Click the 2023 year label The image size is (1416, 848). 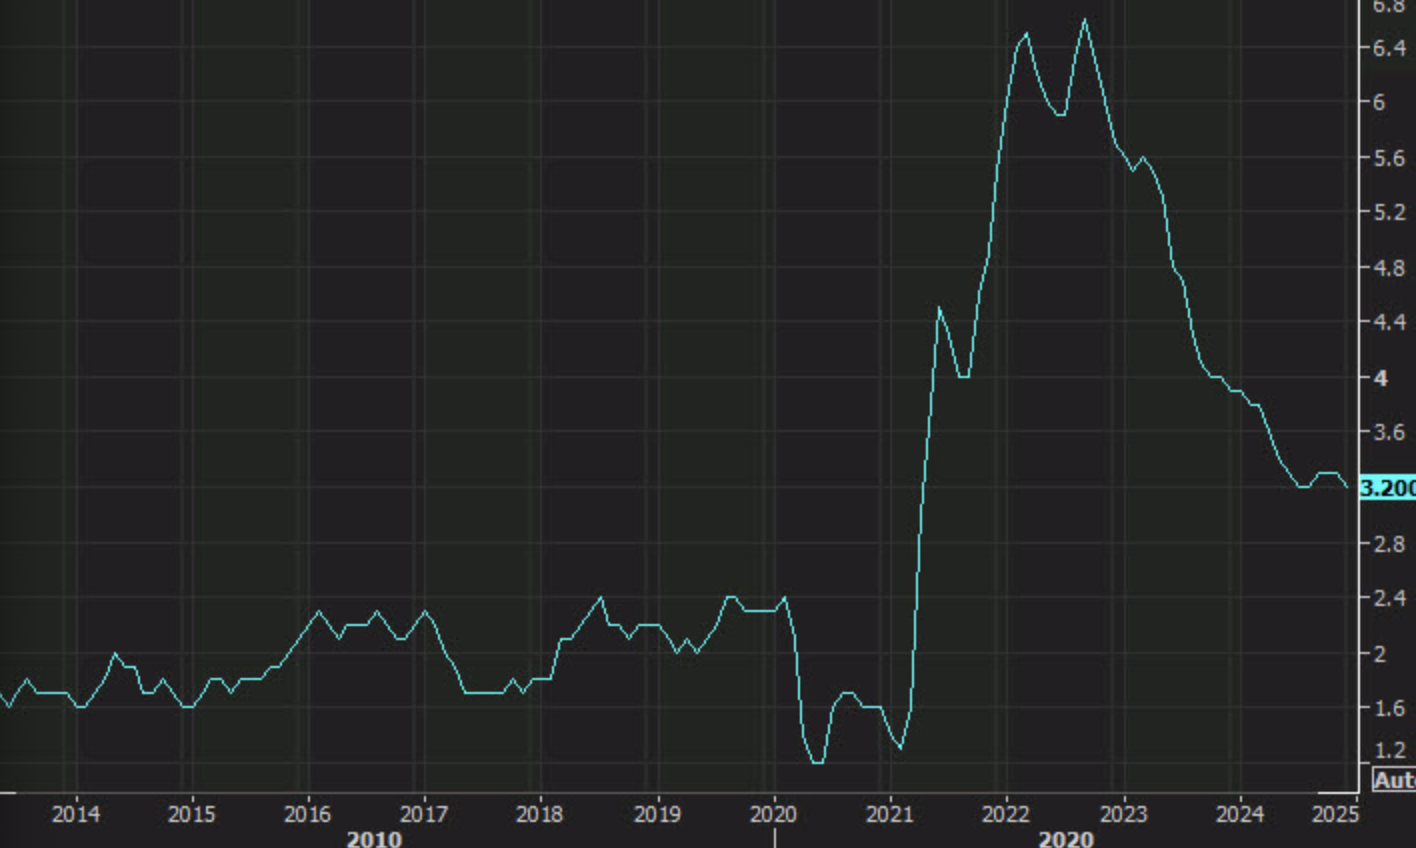coord(1122,813)
